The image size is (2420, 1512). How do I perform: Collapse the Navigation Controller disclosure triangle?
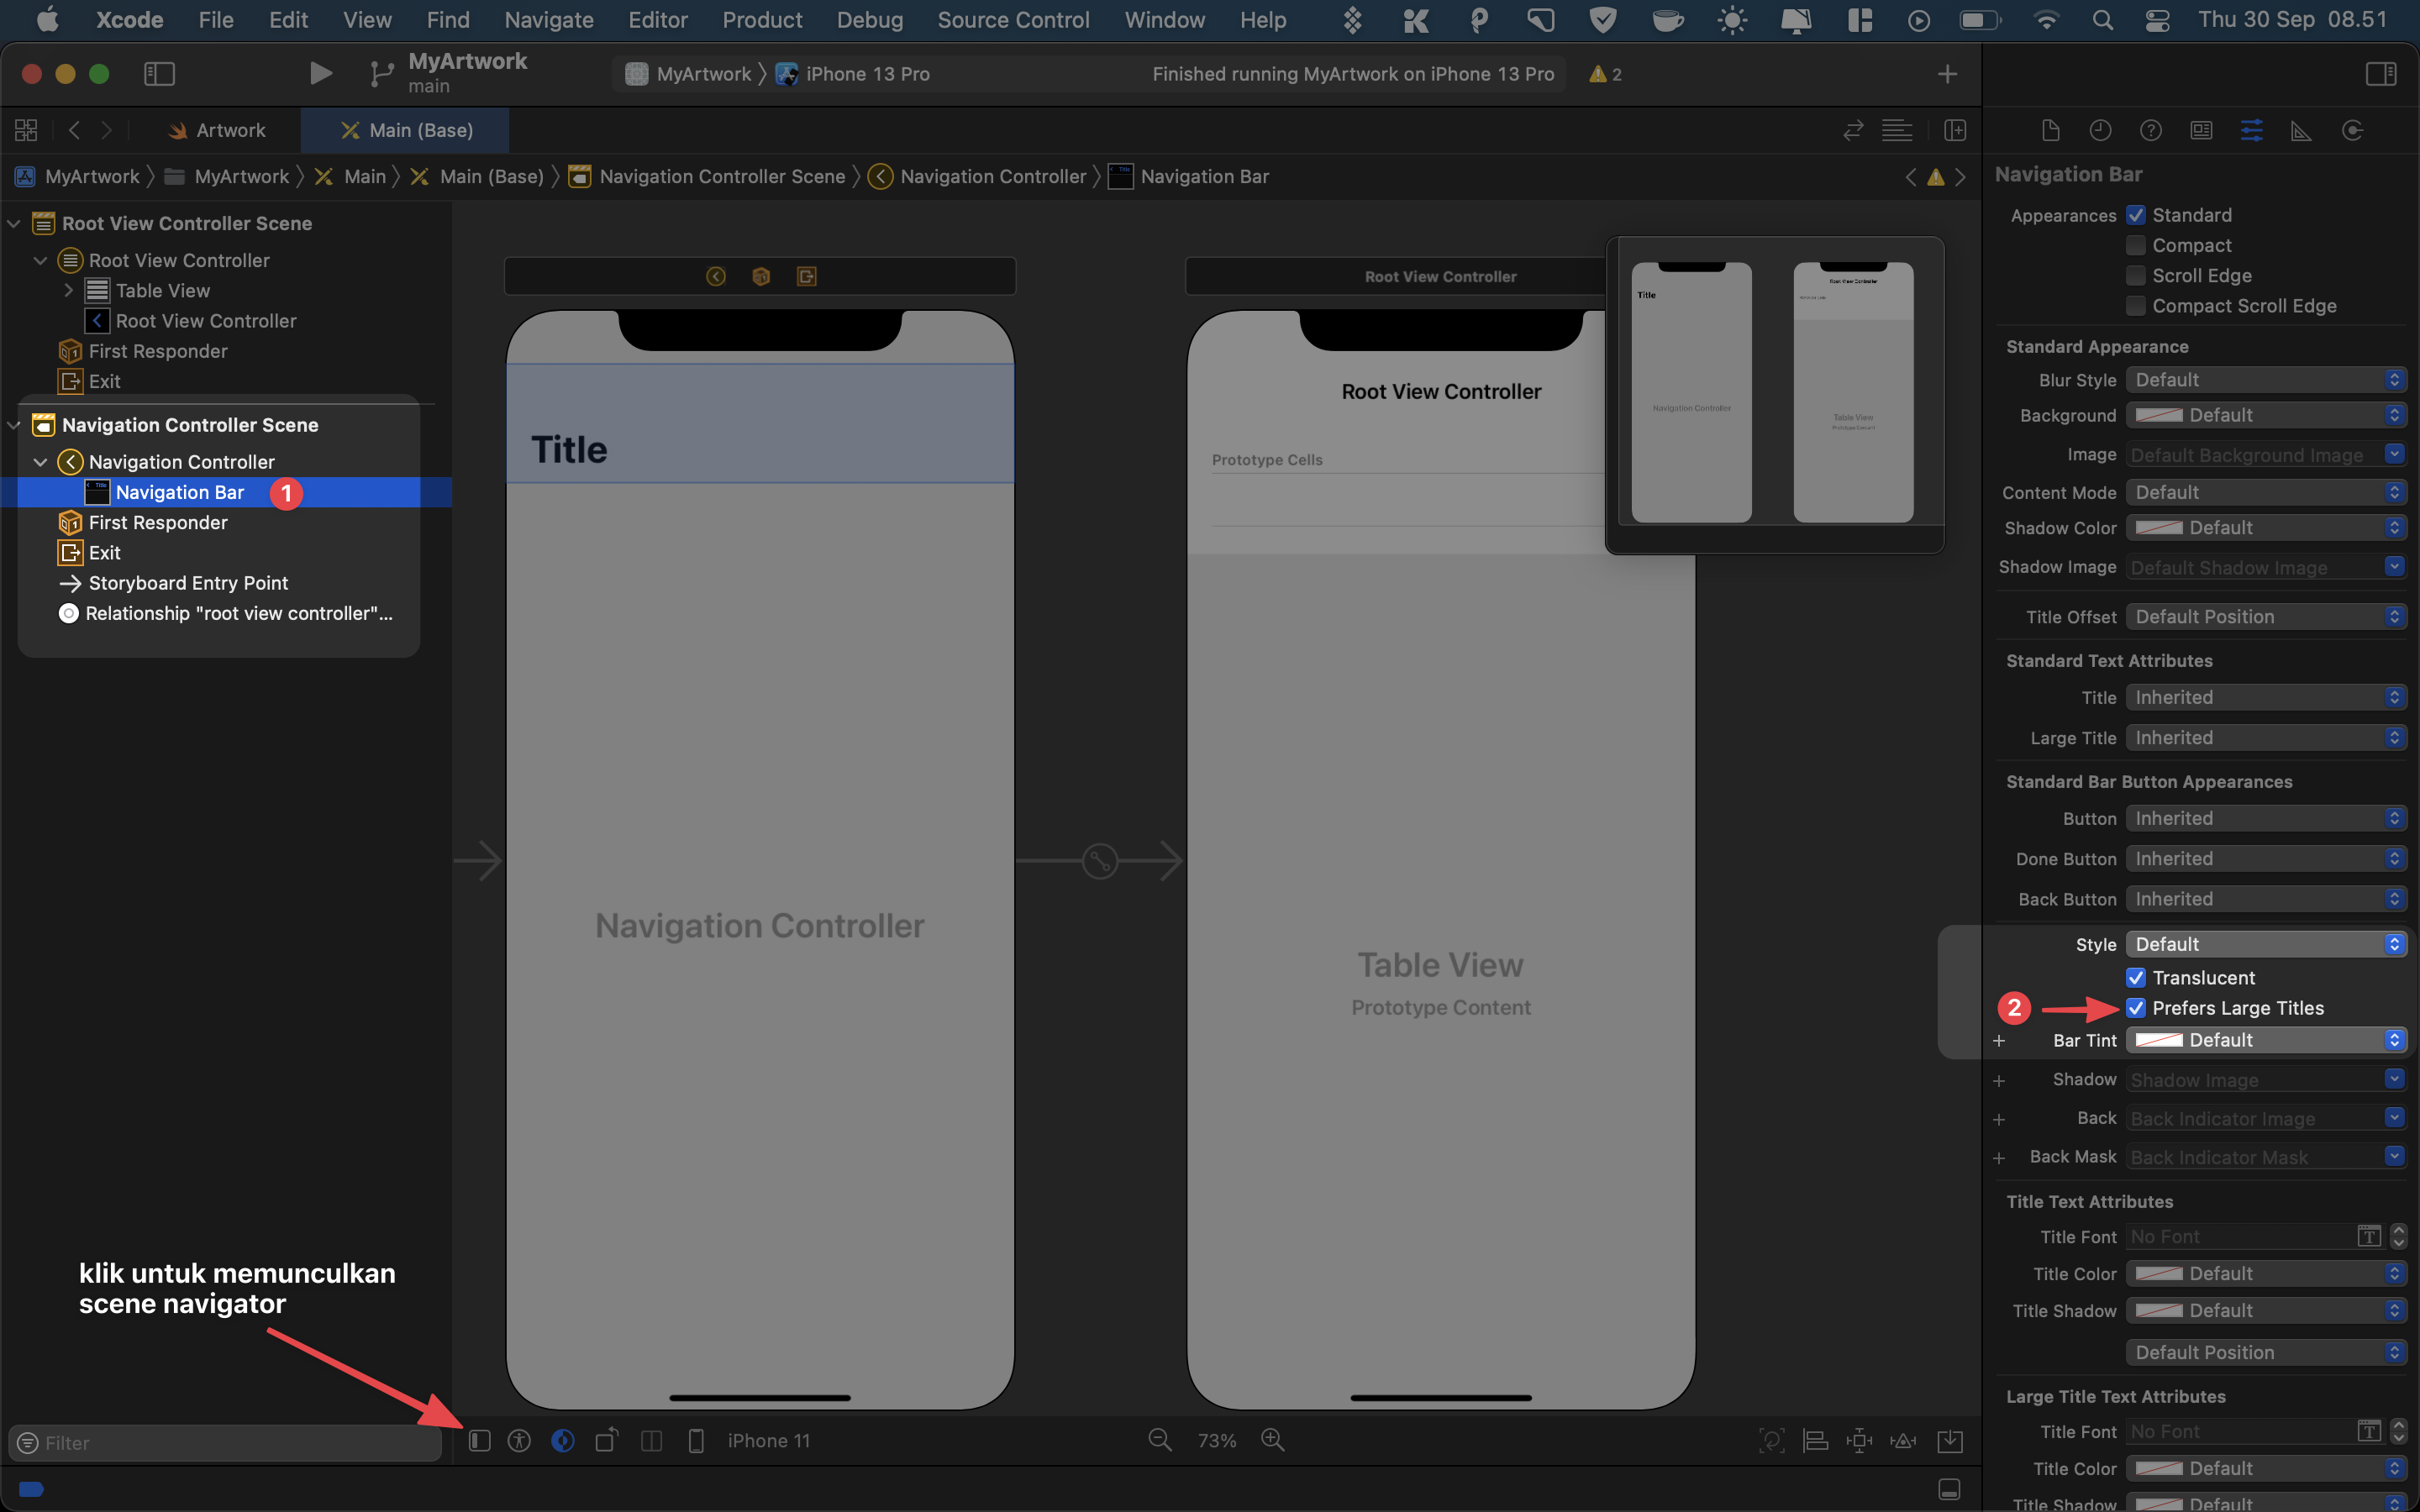[x=40, y=462]
